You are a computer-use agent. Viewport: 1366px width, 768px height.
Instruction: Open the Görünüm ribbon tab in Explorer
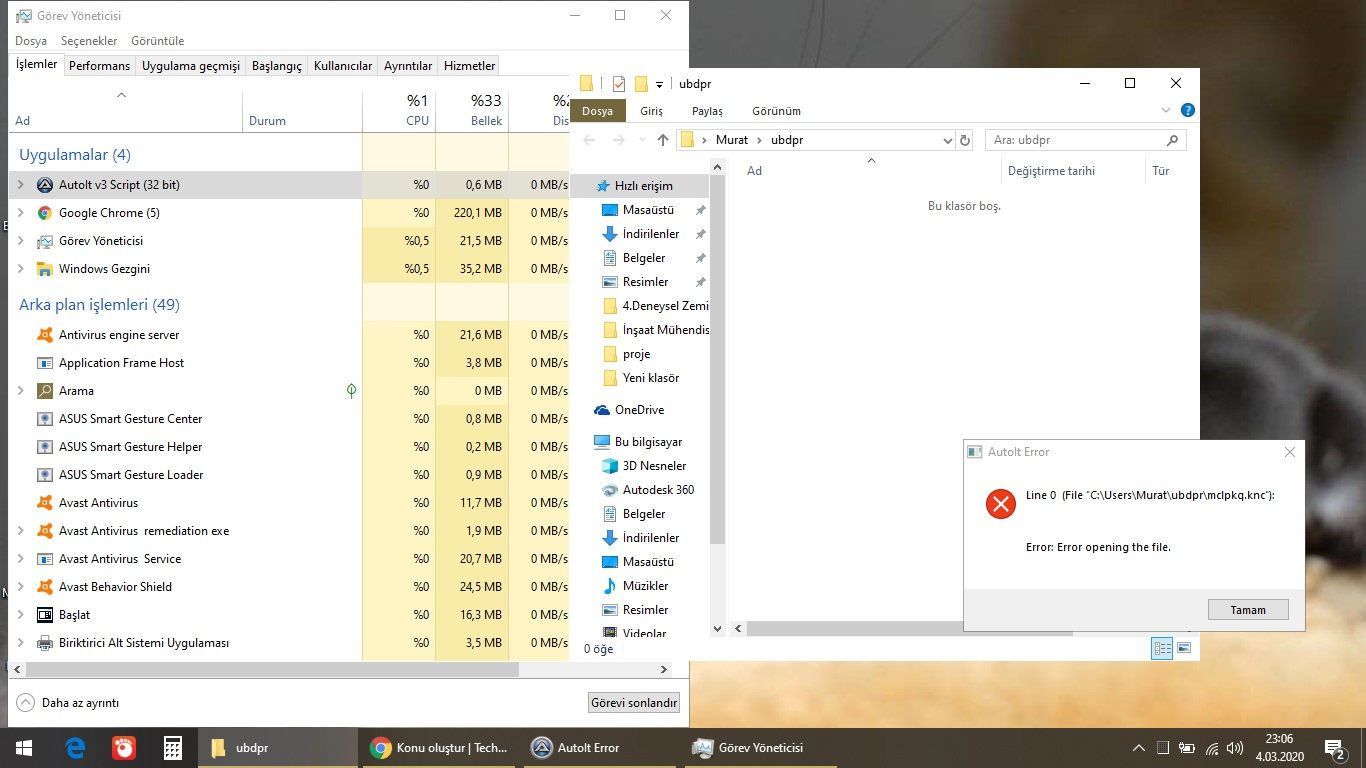pos(776,111)
